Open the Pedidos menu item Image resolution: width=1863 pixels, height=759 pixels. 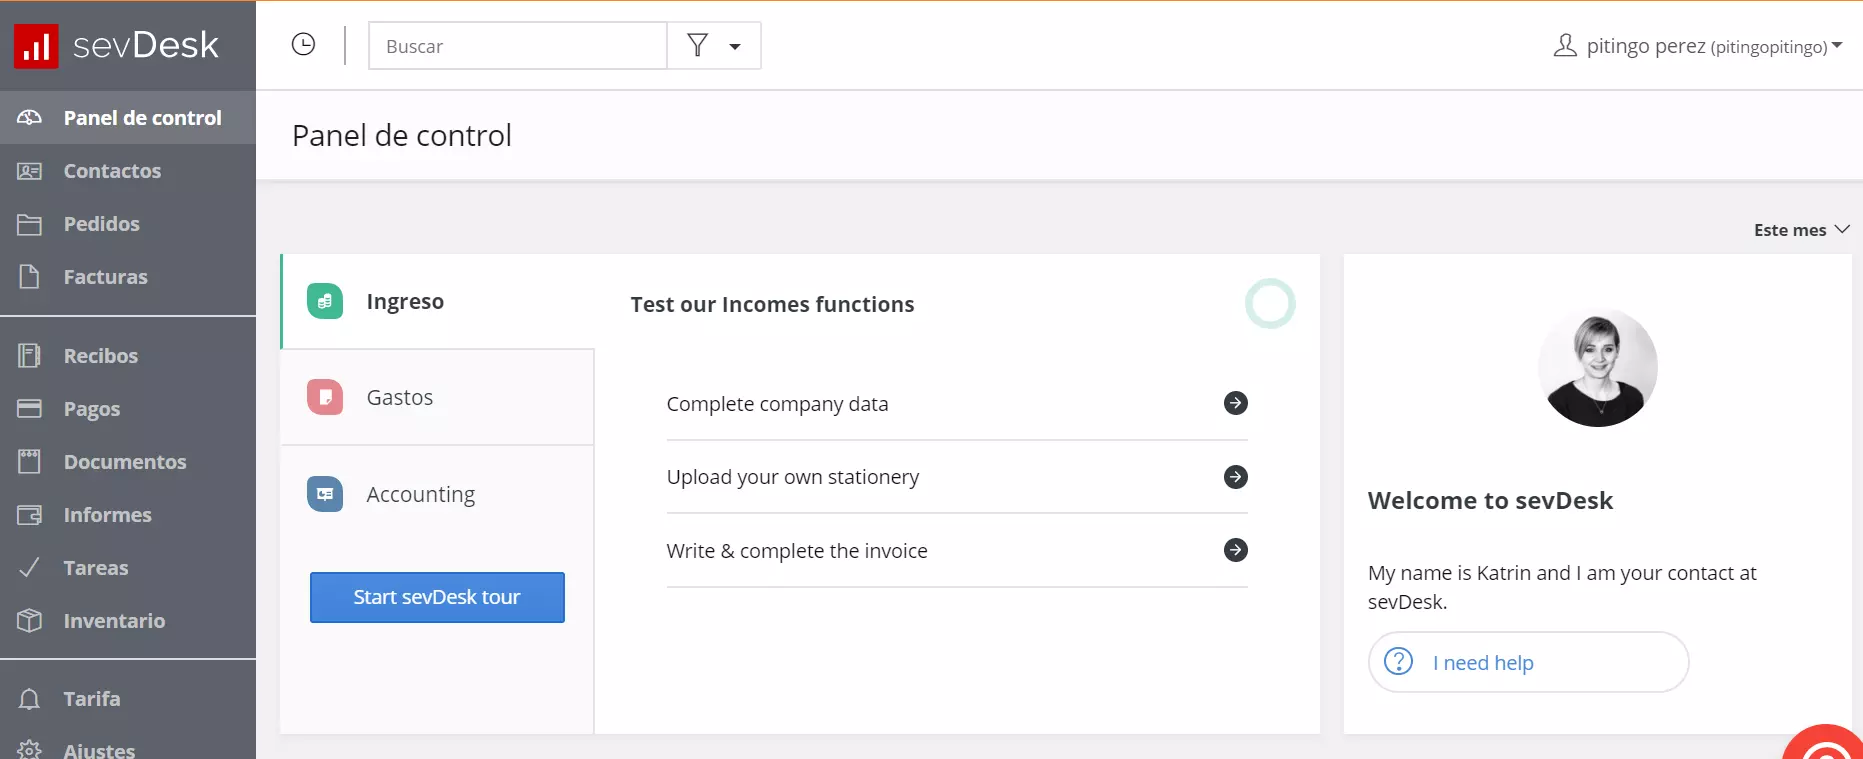[128, 224]
